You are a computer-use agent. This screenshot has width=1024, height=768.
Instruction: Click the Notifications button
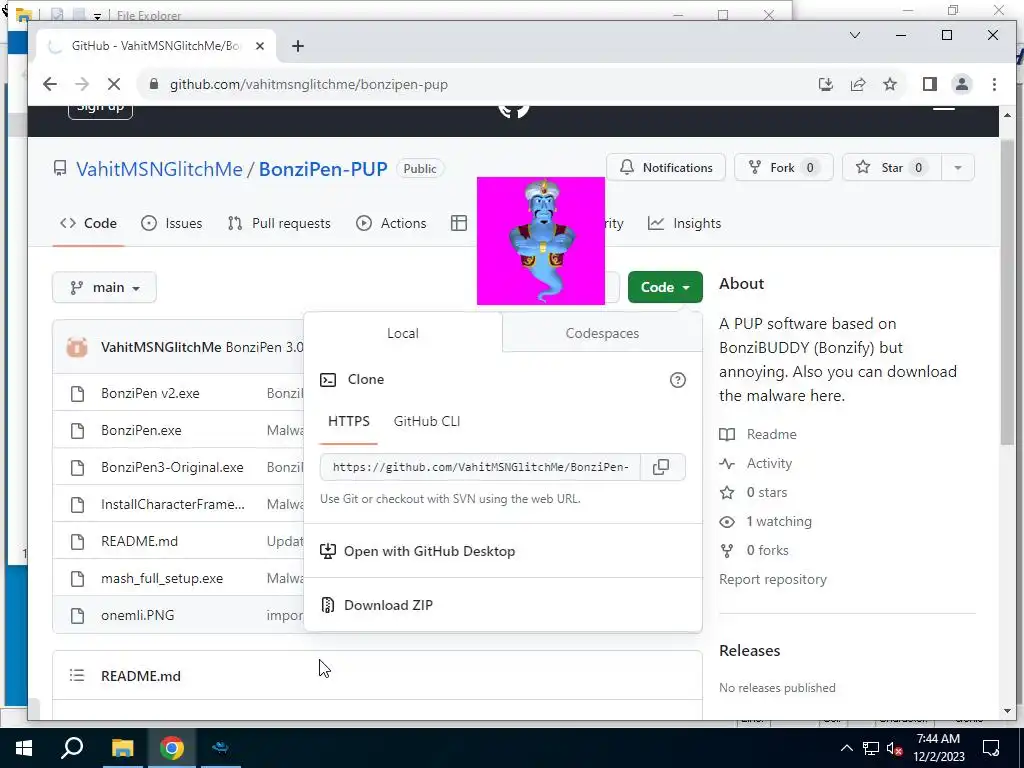[665, 168]
